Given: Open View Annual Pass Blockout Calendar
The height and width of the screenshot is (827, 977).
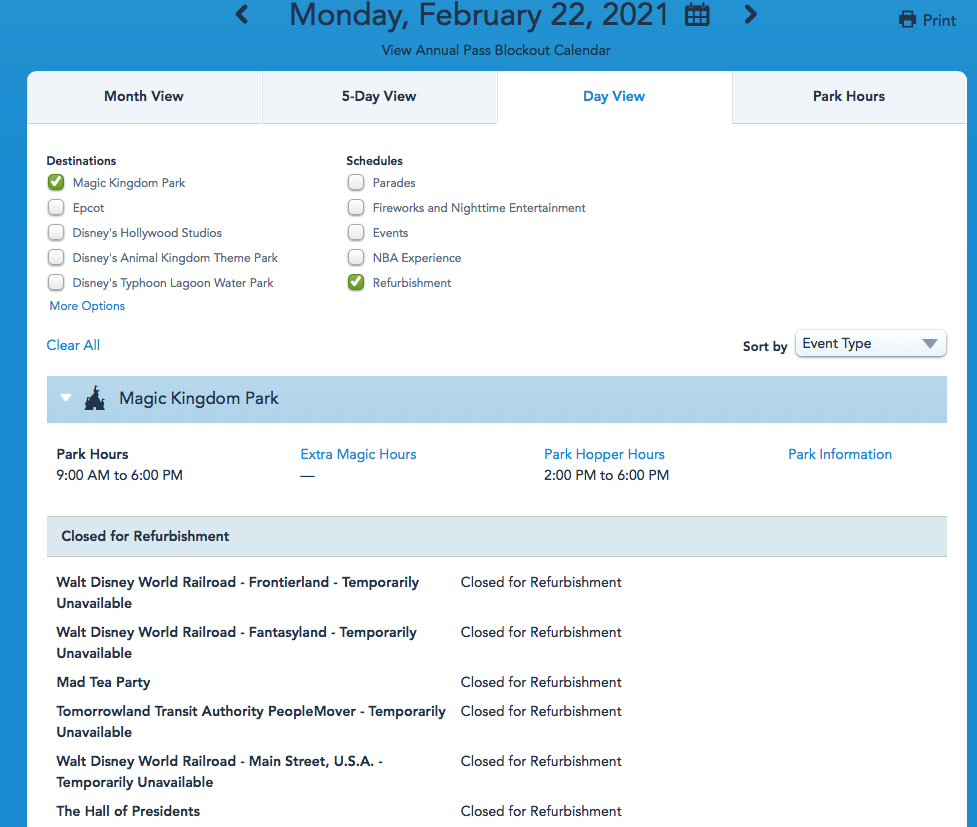Looking at the screenshot, I should [x=495, y=50].
